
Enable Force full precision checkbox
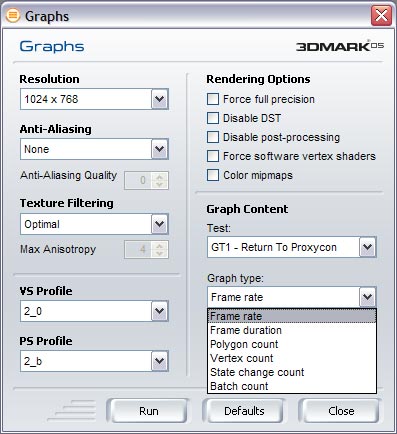213,99
